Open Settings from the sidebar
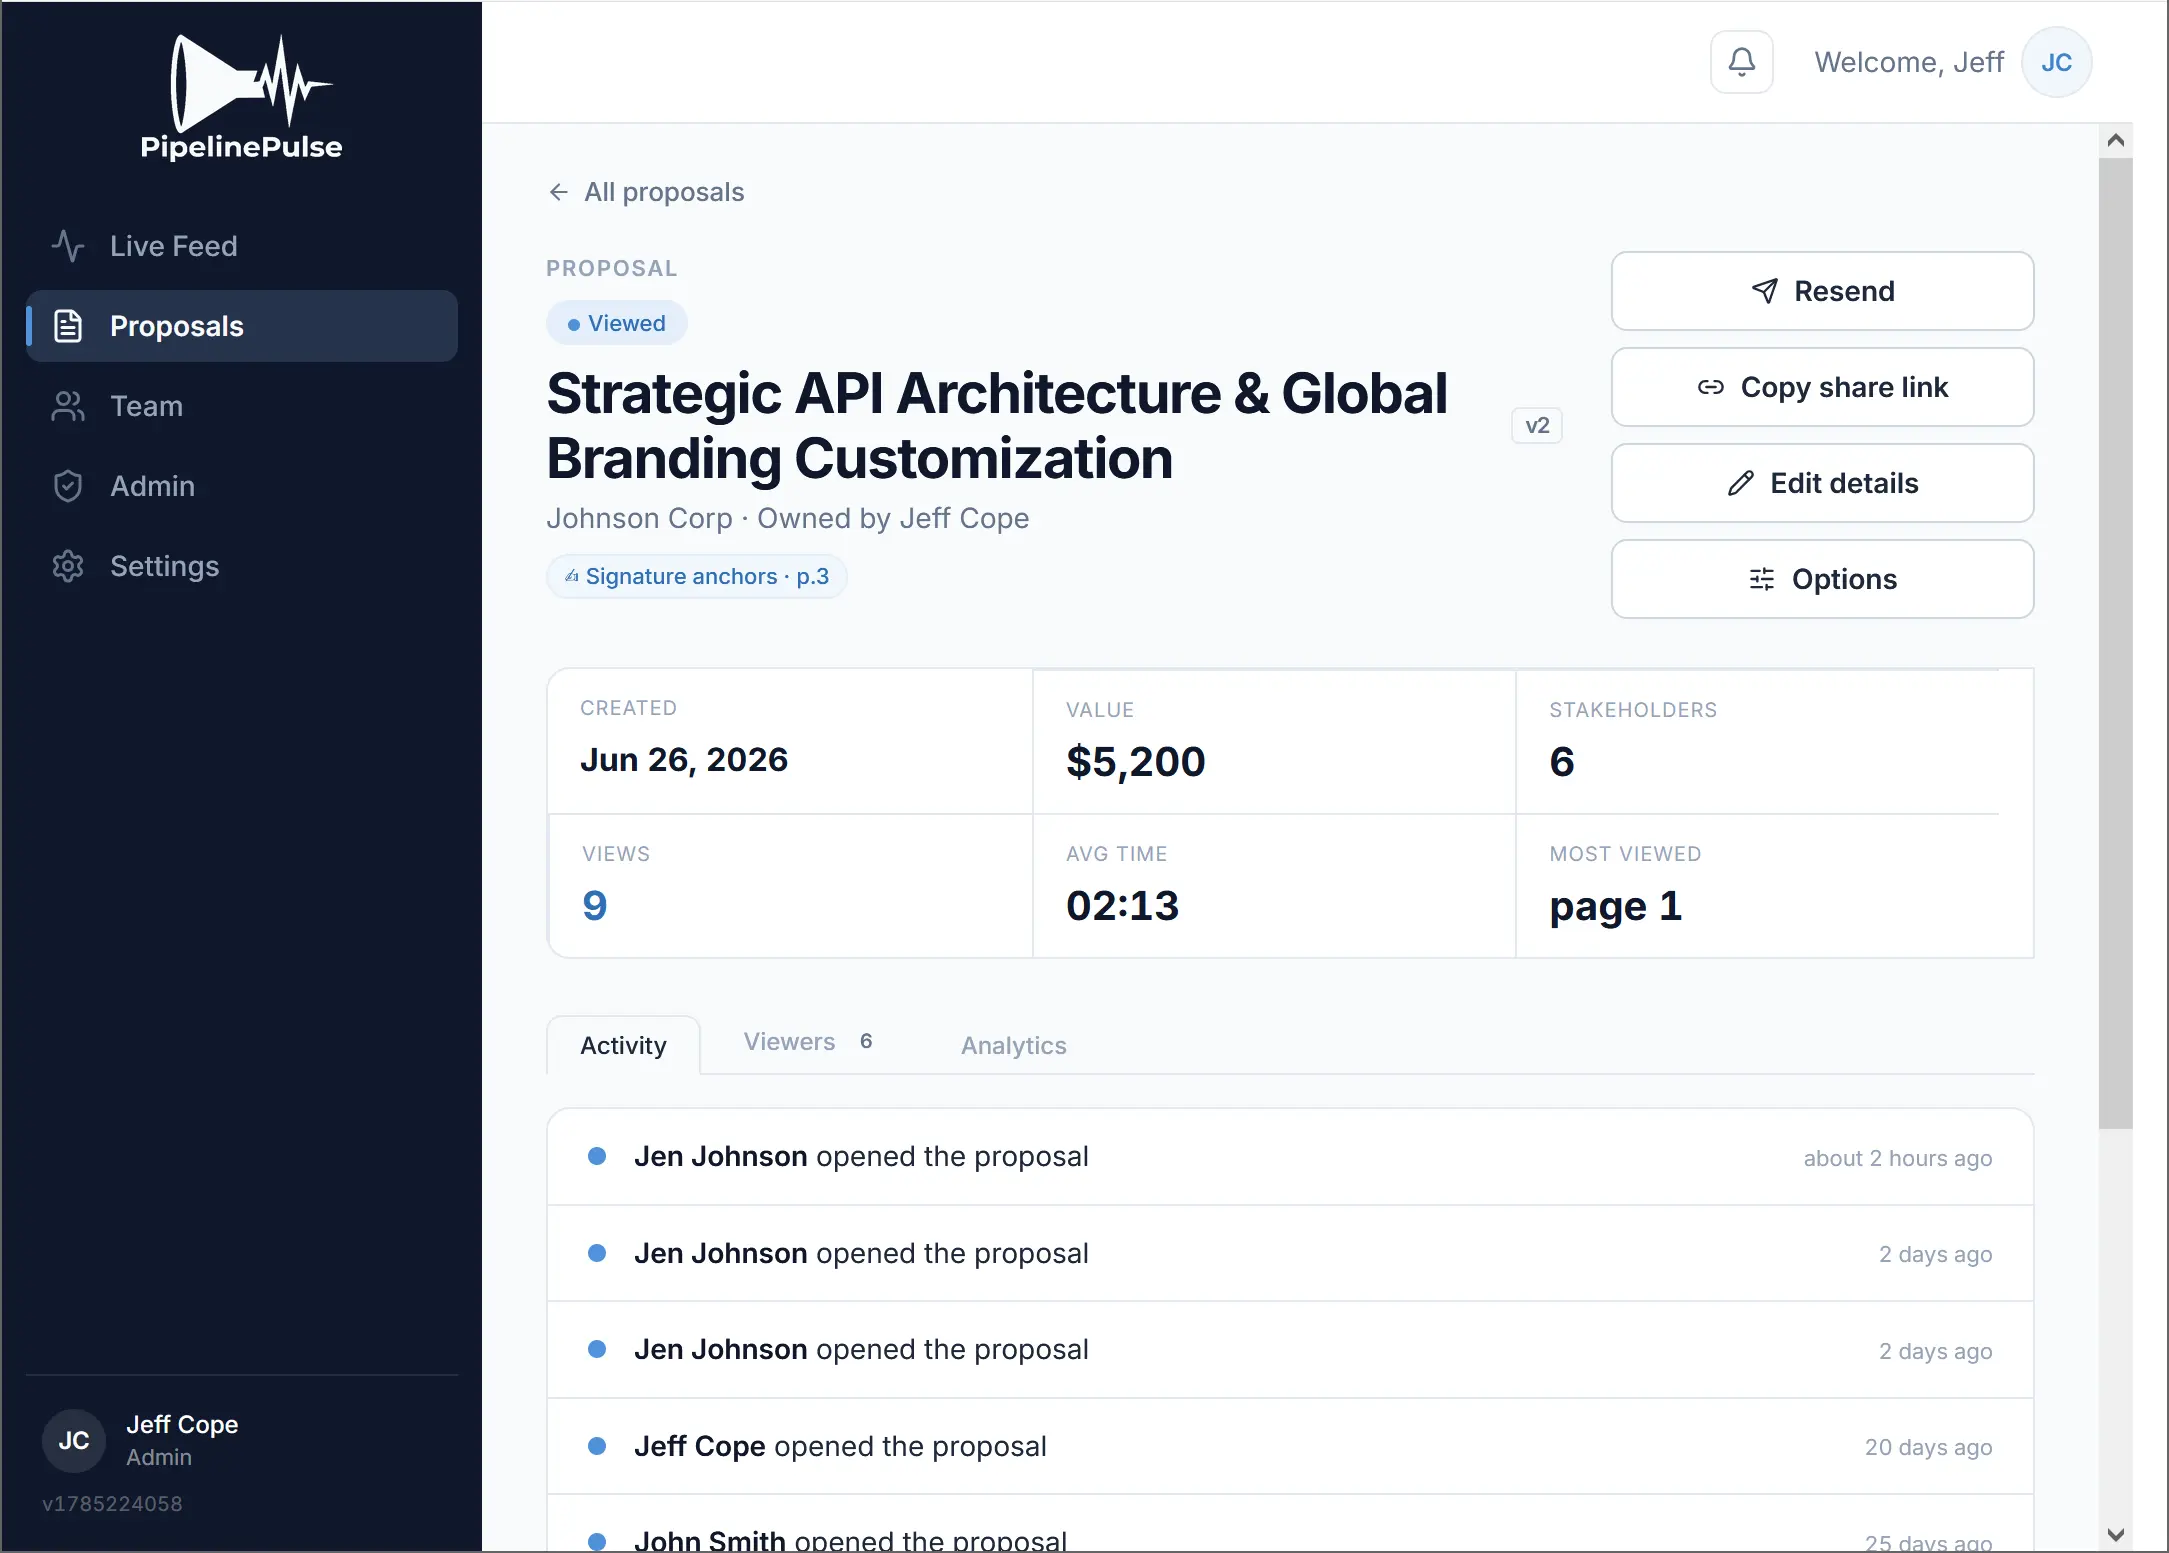Screen dimensions: 2169x1553 coord(241,566)
